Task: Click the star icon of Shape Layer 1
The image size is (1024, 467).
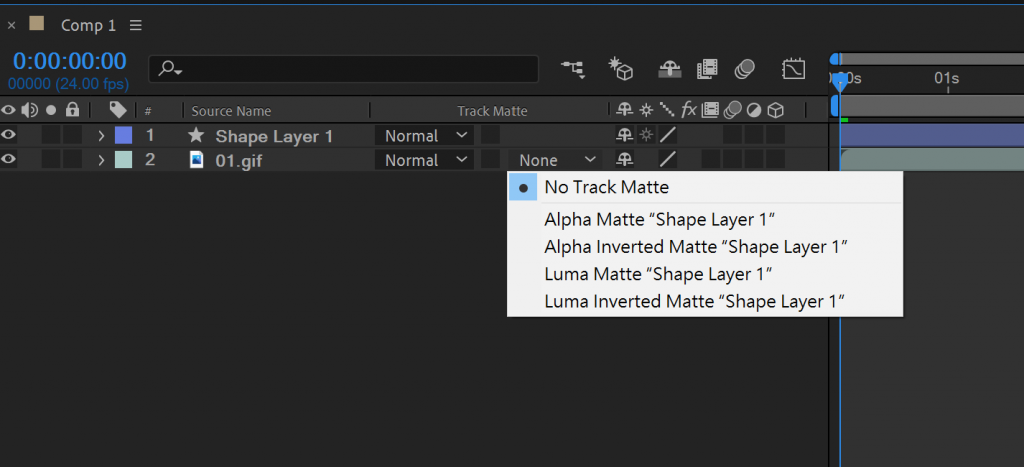Action: 196,135
